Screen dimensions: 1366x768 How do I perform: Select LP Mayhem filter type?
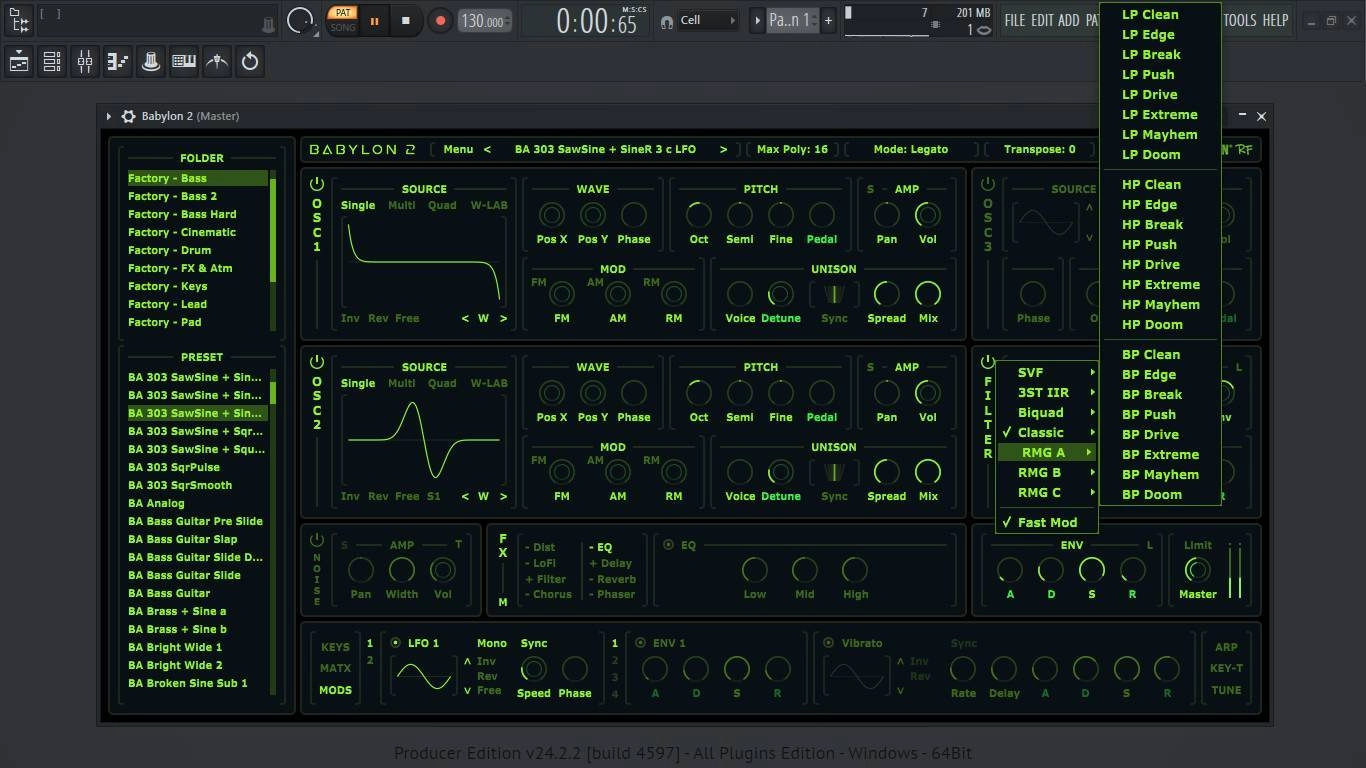(1160, 134)
